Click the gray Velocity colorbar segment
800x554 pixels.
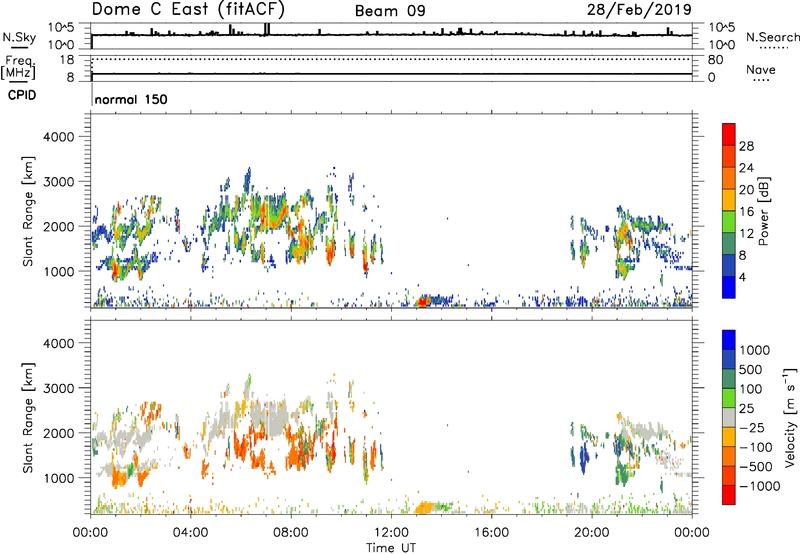click(729, 418)
